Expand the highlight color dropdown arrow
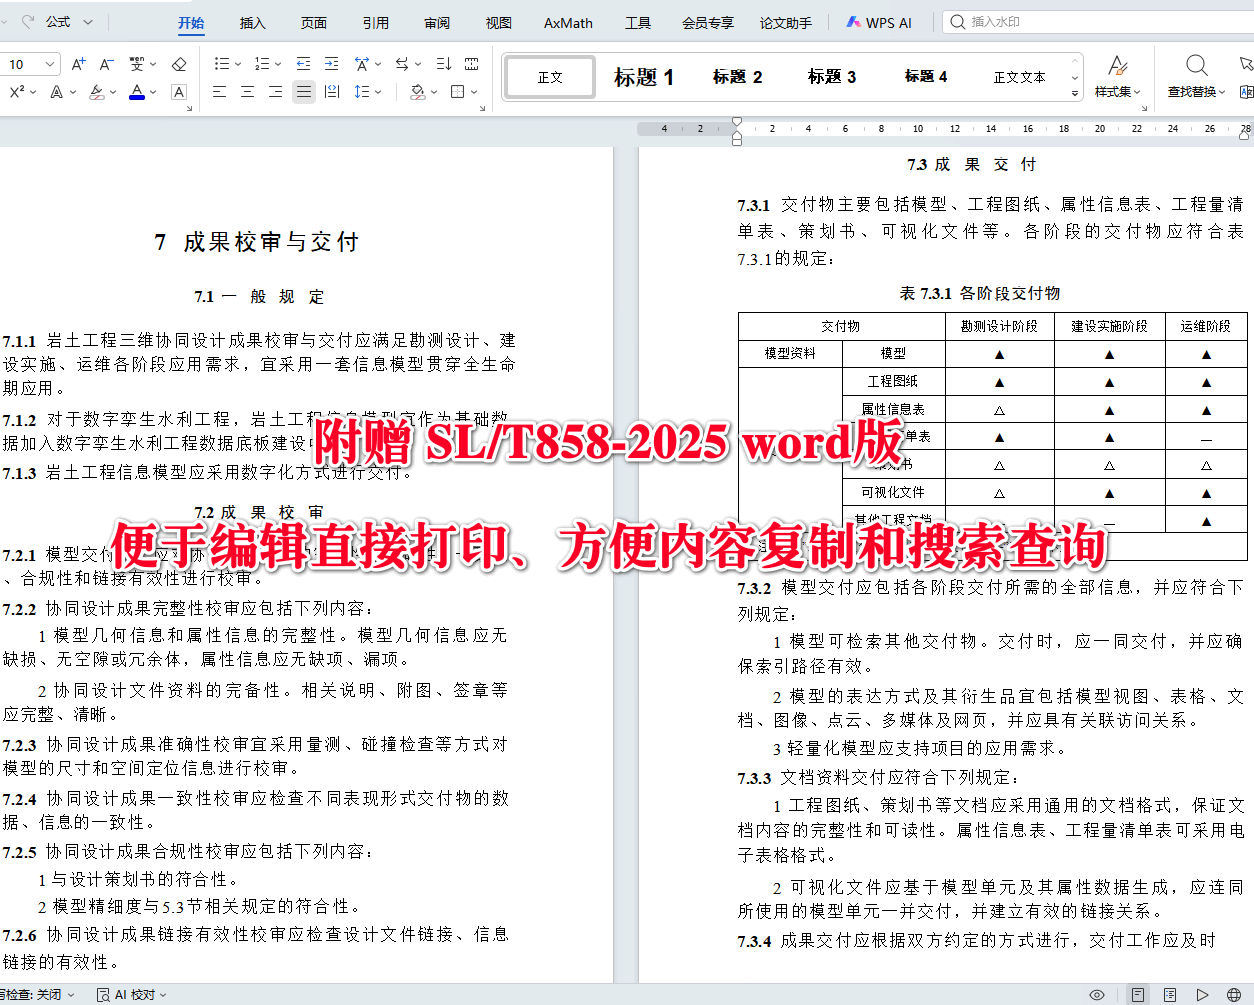The width and height of the screenshot is (1254, 1005). pyautogui.click(x=113, y=92)
